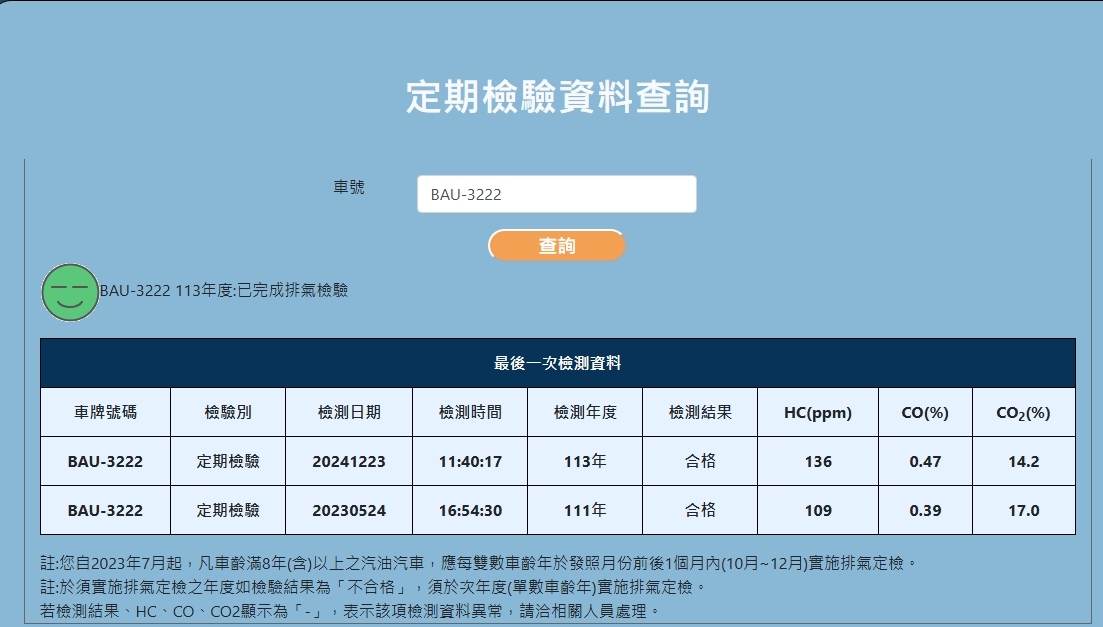This screenshot has height=627, width=1103.
Task: Select the CO(%) column header
Action: pos(925,412)
